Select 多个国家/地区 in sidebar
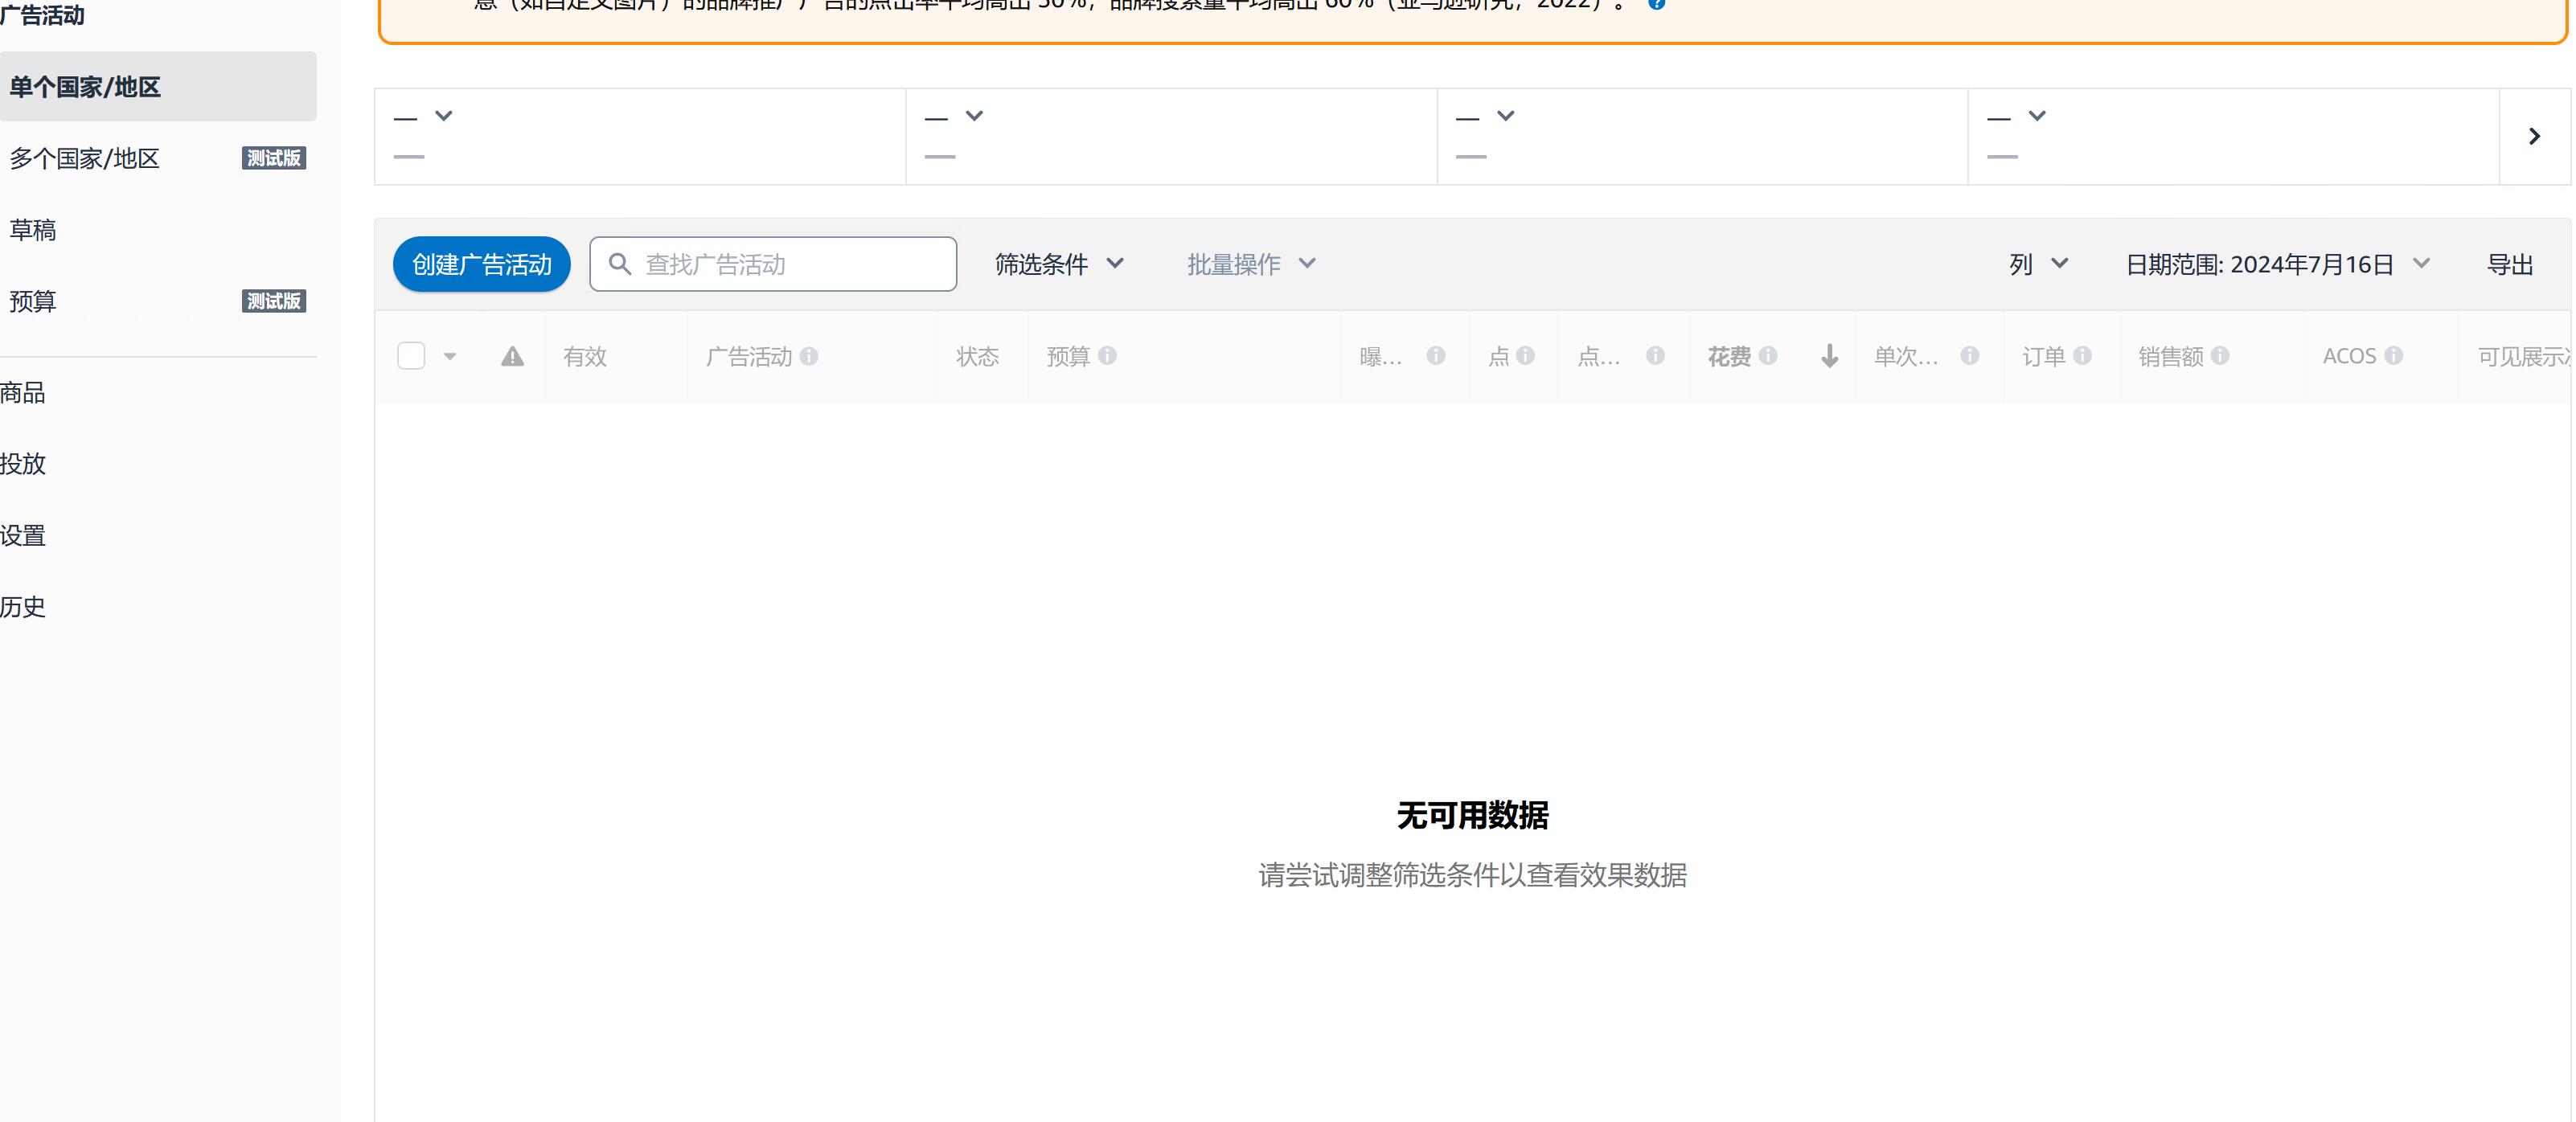This screenshot has width=2576, height=1122. pos(85,158)
